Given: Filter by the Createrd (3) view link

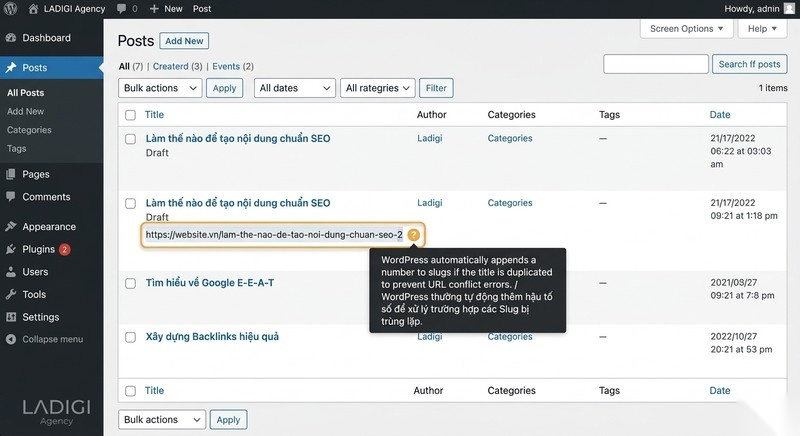Looking at the screenshot, I should [x=178, y=66].
